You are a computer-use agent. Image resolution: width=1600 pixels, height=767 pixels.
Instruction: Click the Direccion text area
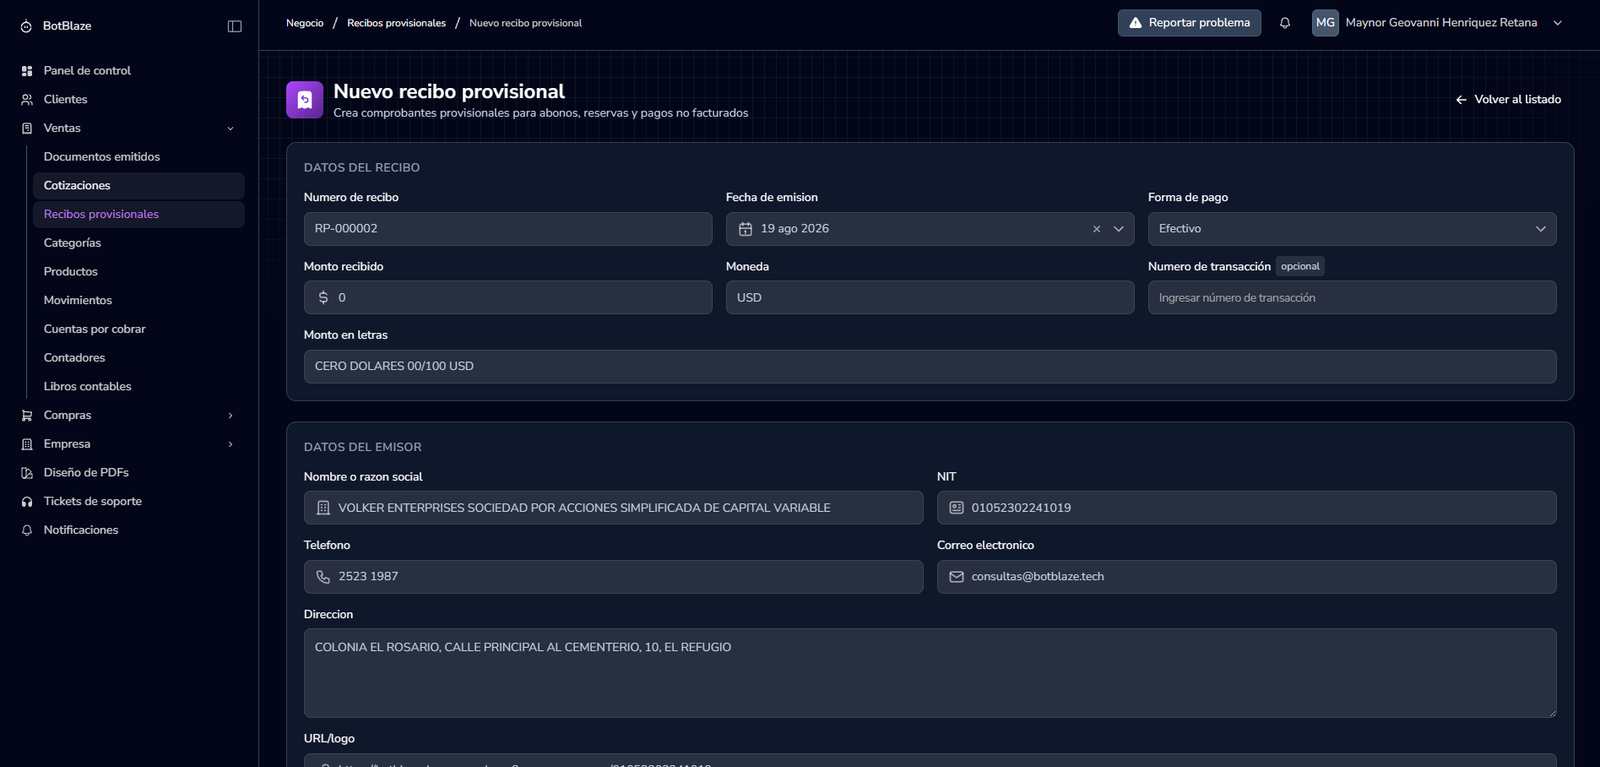pos(930,673)
